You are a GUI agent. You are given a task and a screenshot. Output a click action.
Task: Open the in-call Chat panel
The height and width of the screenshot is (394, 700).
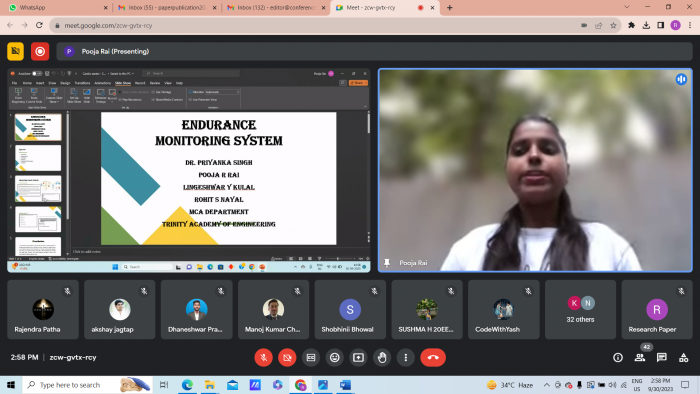tap(661, 357)
